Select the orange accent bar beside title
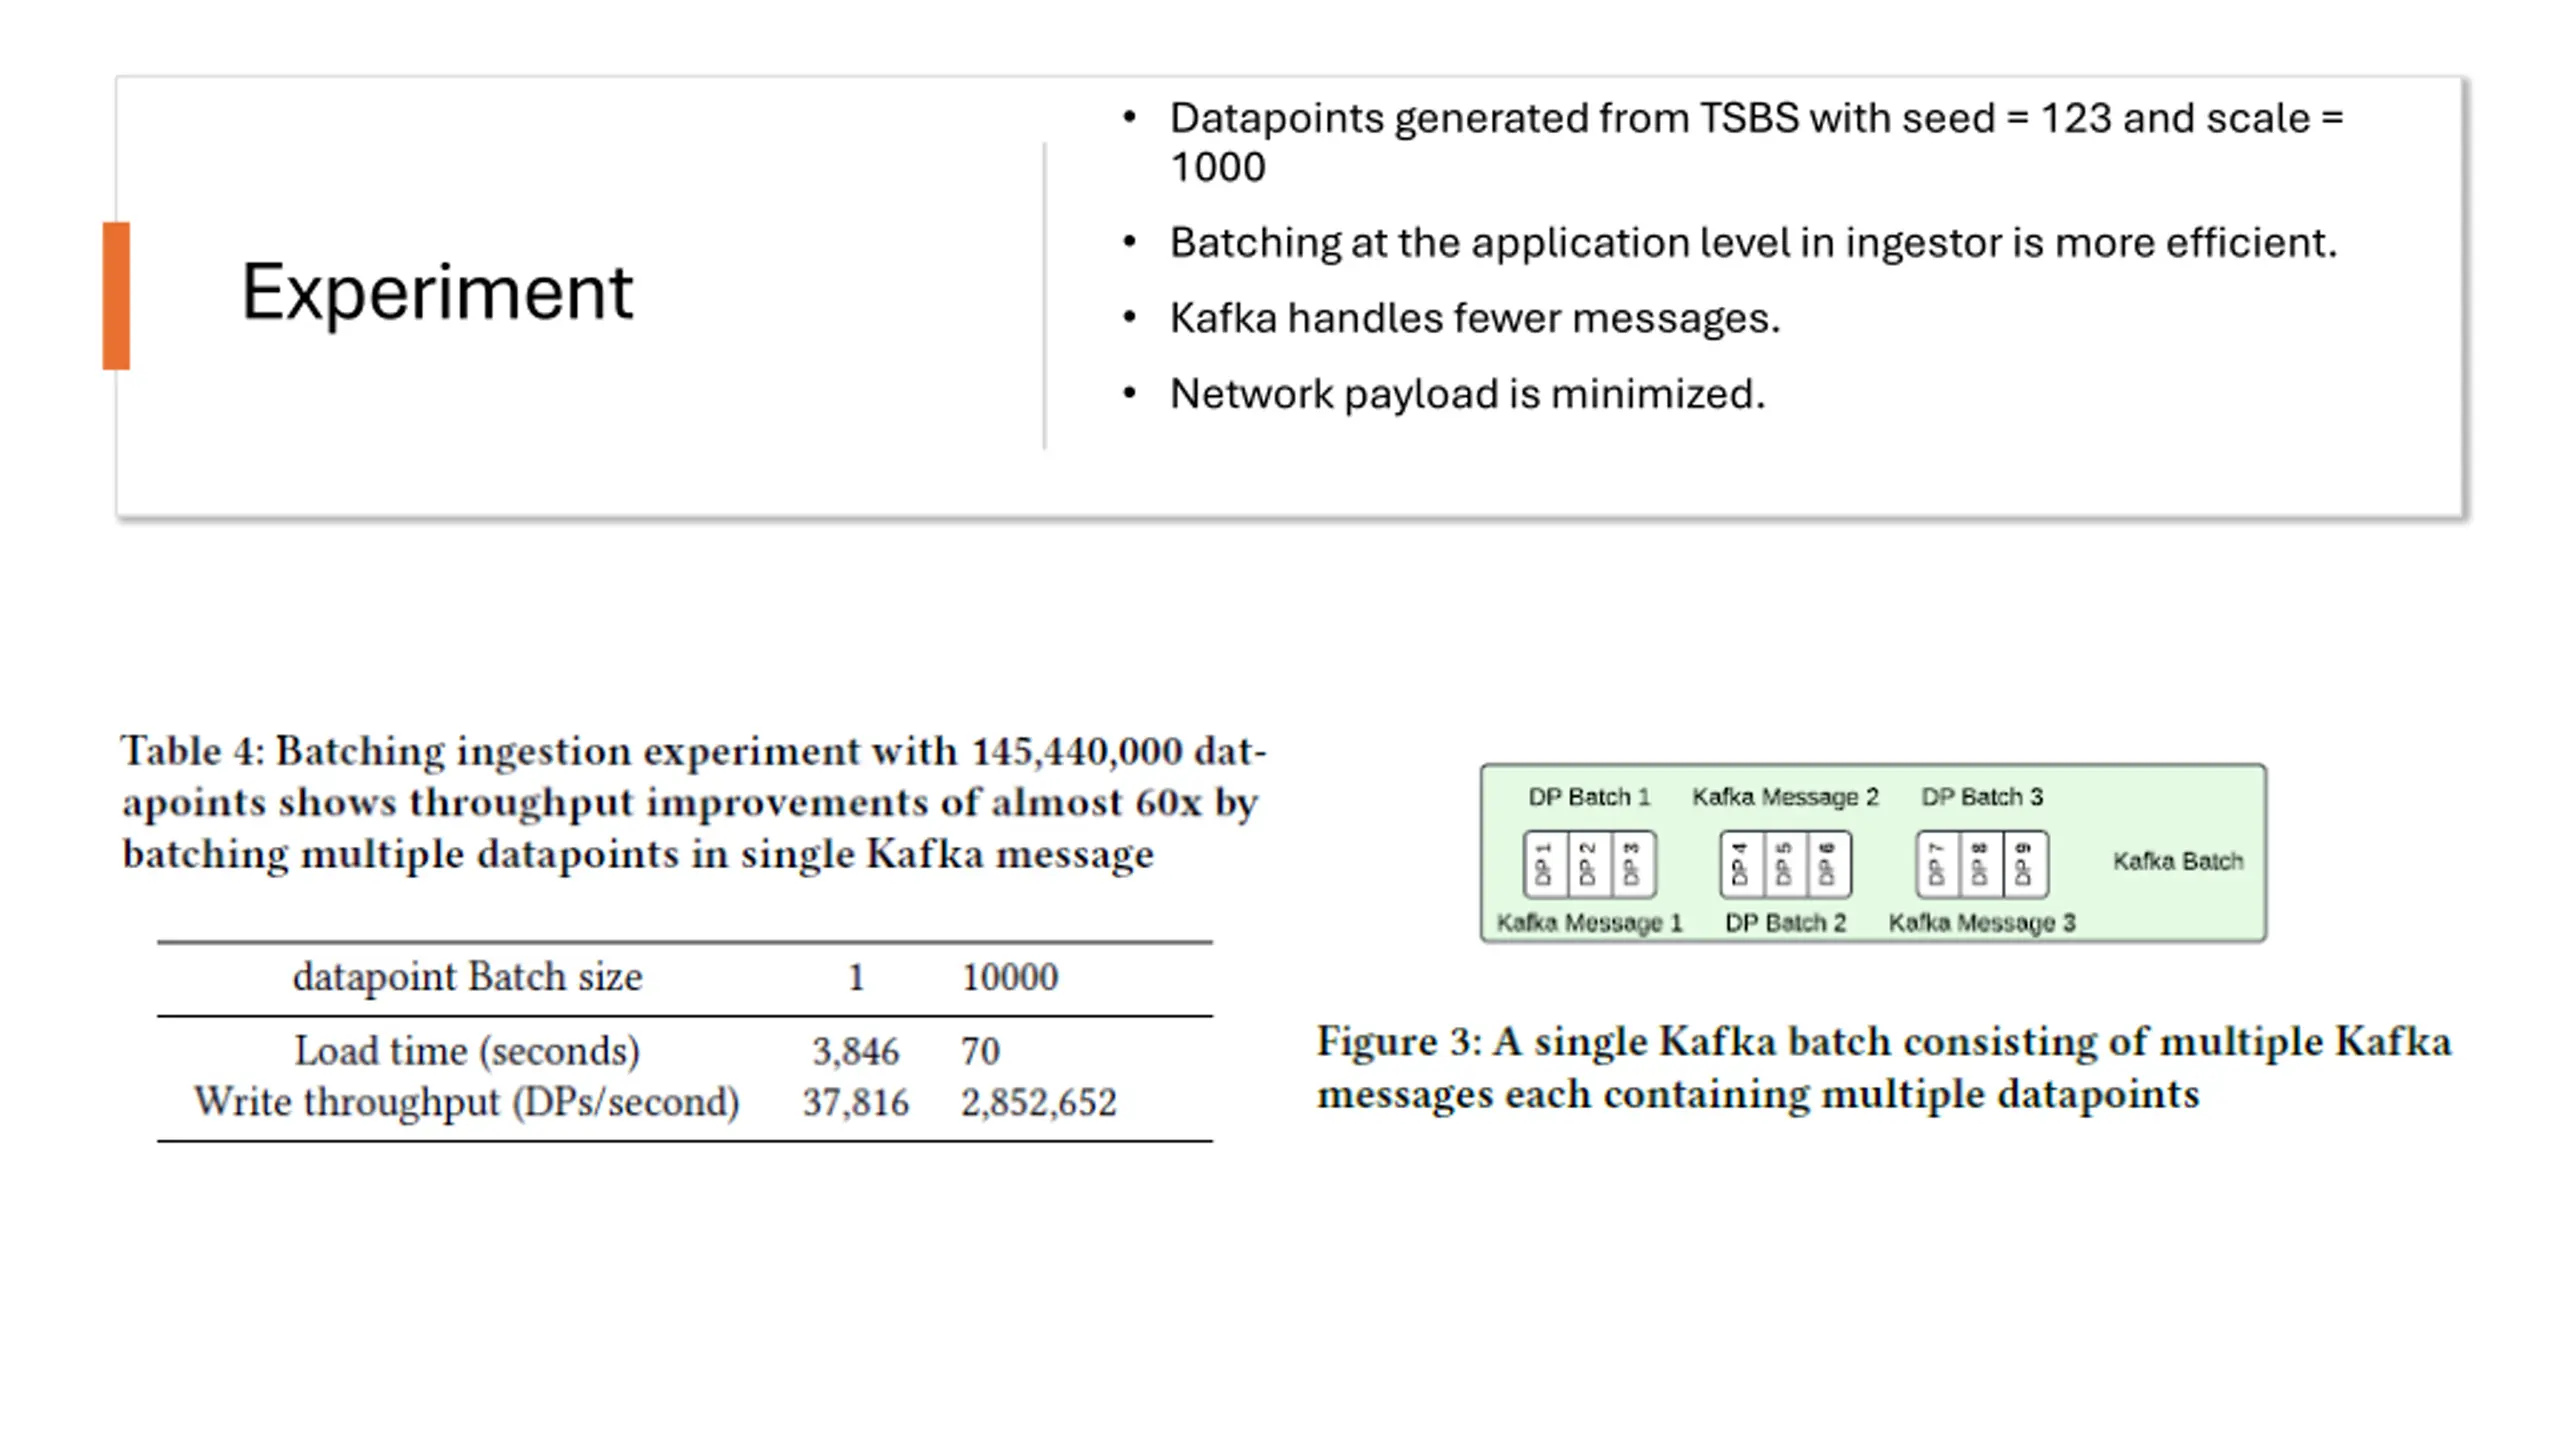The image size is (2560, 1440). point(116,296)
